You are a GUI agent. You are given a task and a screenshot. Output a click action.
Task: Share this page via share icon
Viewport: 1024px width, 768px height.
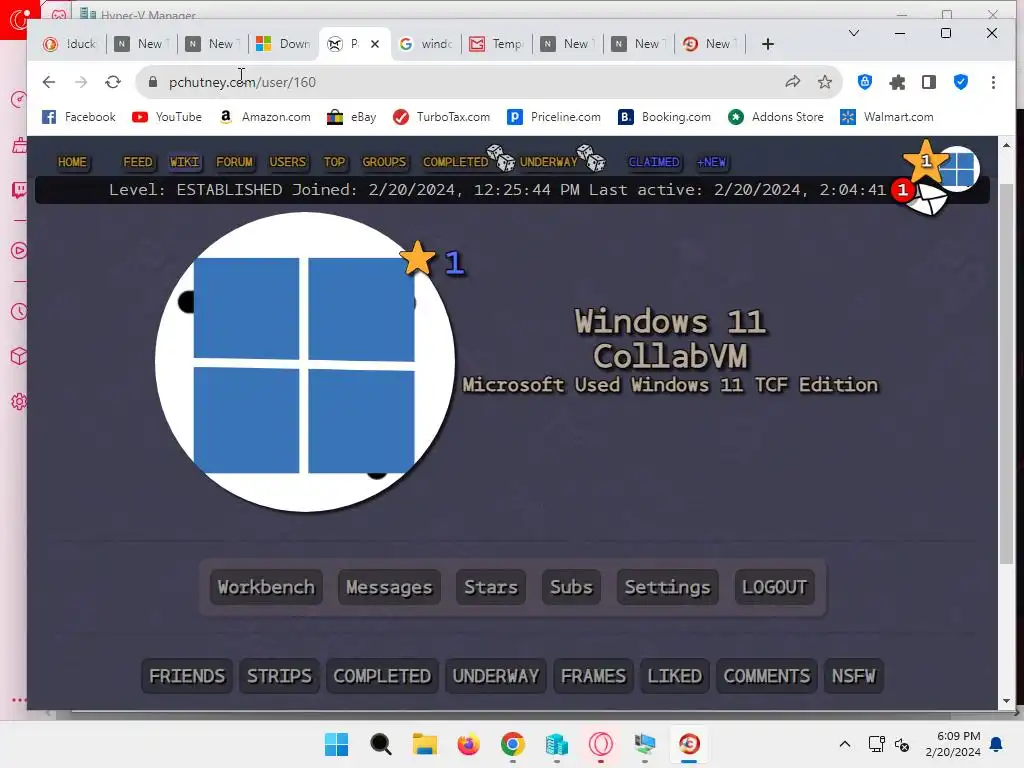click(793, 82)
